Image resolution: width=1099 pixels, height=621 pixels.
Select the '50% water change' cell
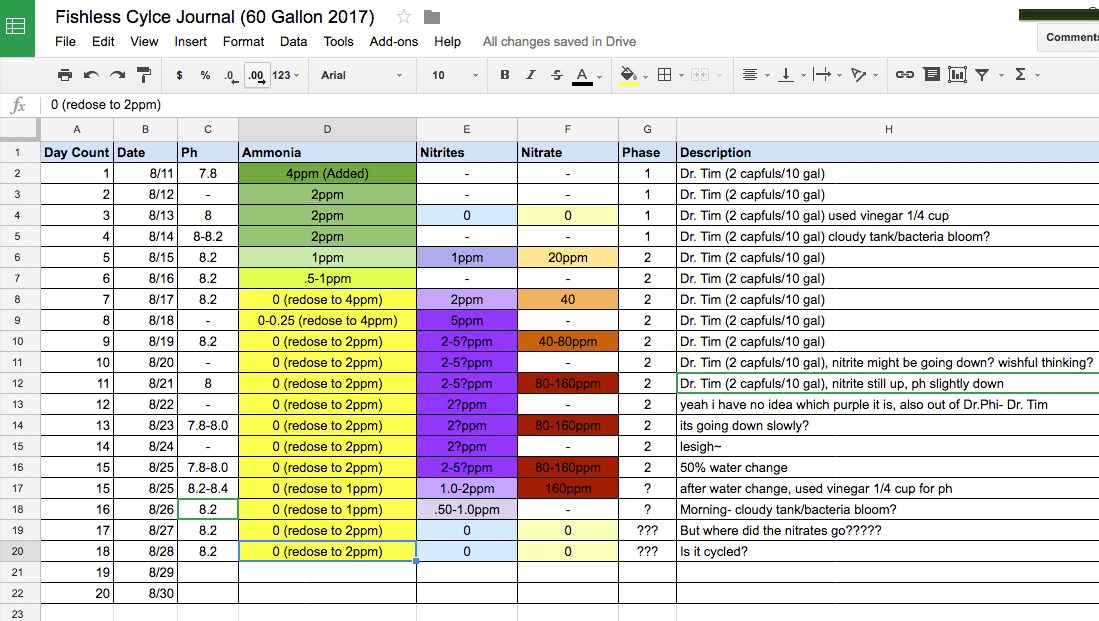[886, 468]
